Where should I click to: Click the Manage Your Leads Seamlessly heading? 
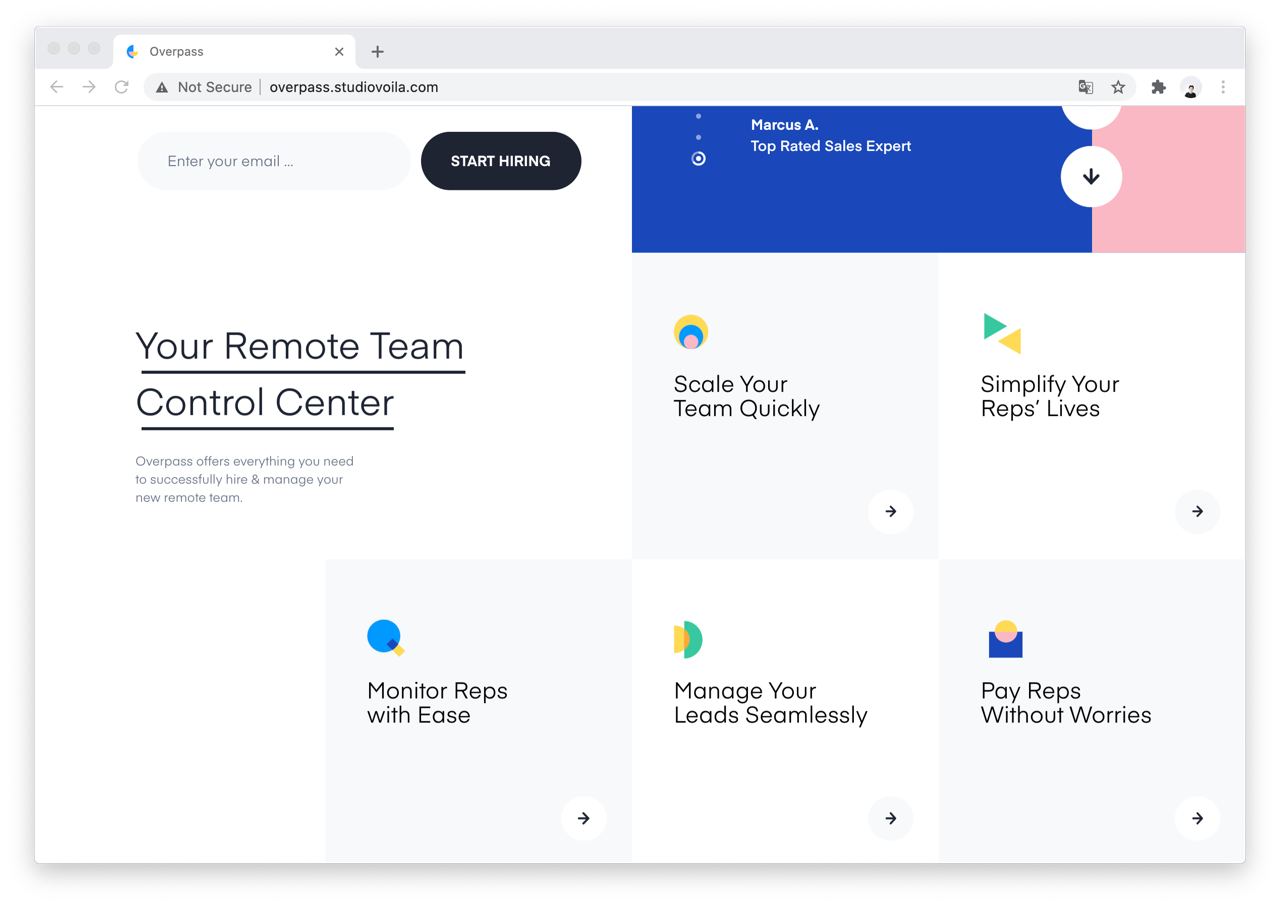(771, 703)
